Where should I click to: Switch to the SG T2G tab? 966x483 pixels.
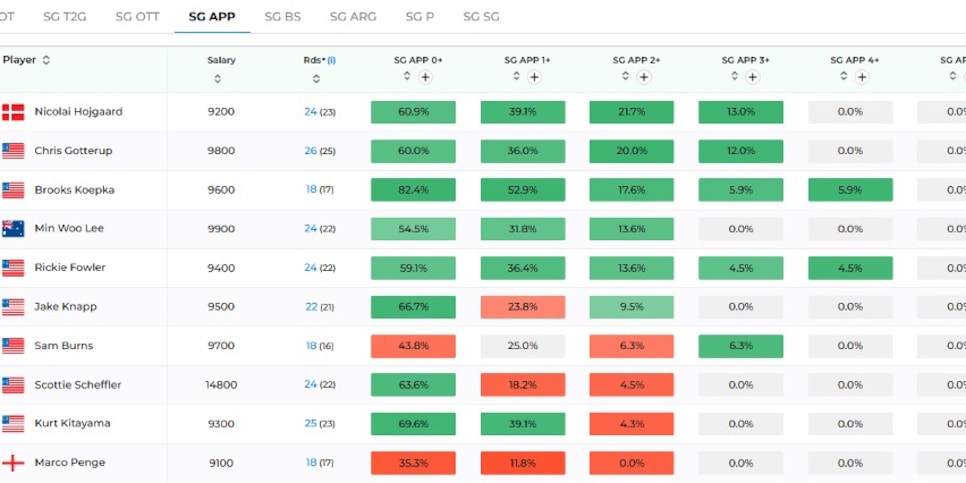tap(65, 17)
